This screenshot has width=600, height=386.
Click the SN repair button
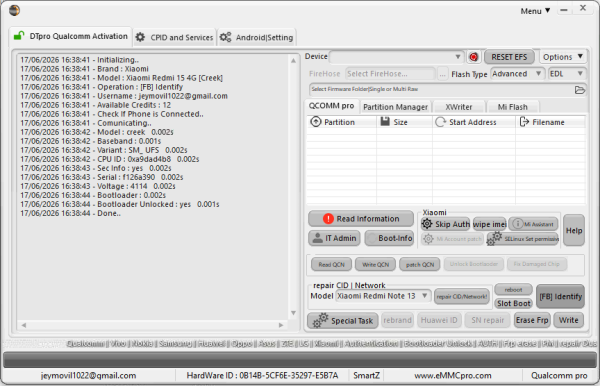[x=488, y=320]
